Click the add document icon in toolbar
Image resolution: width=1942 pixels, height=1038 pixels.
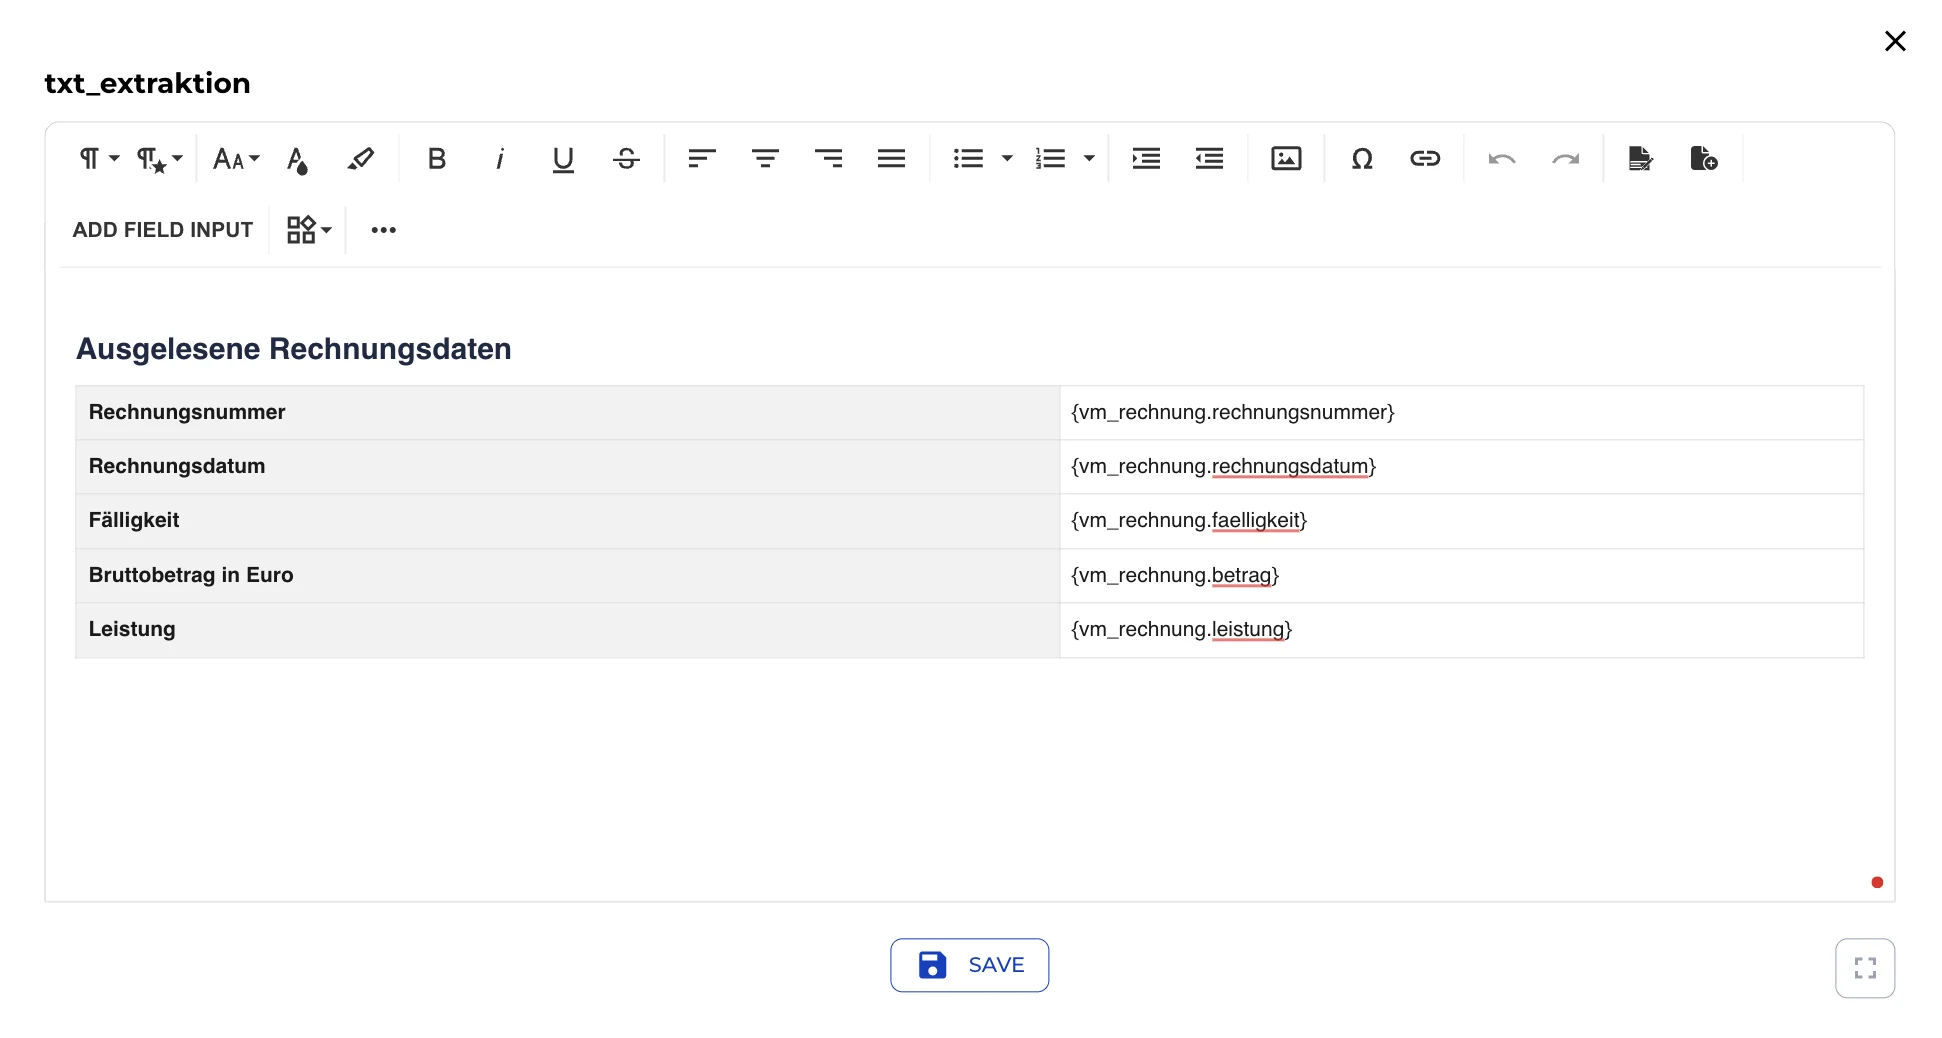pyautogui.click(x=1704, y=158)
